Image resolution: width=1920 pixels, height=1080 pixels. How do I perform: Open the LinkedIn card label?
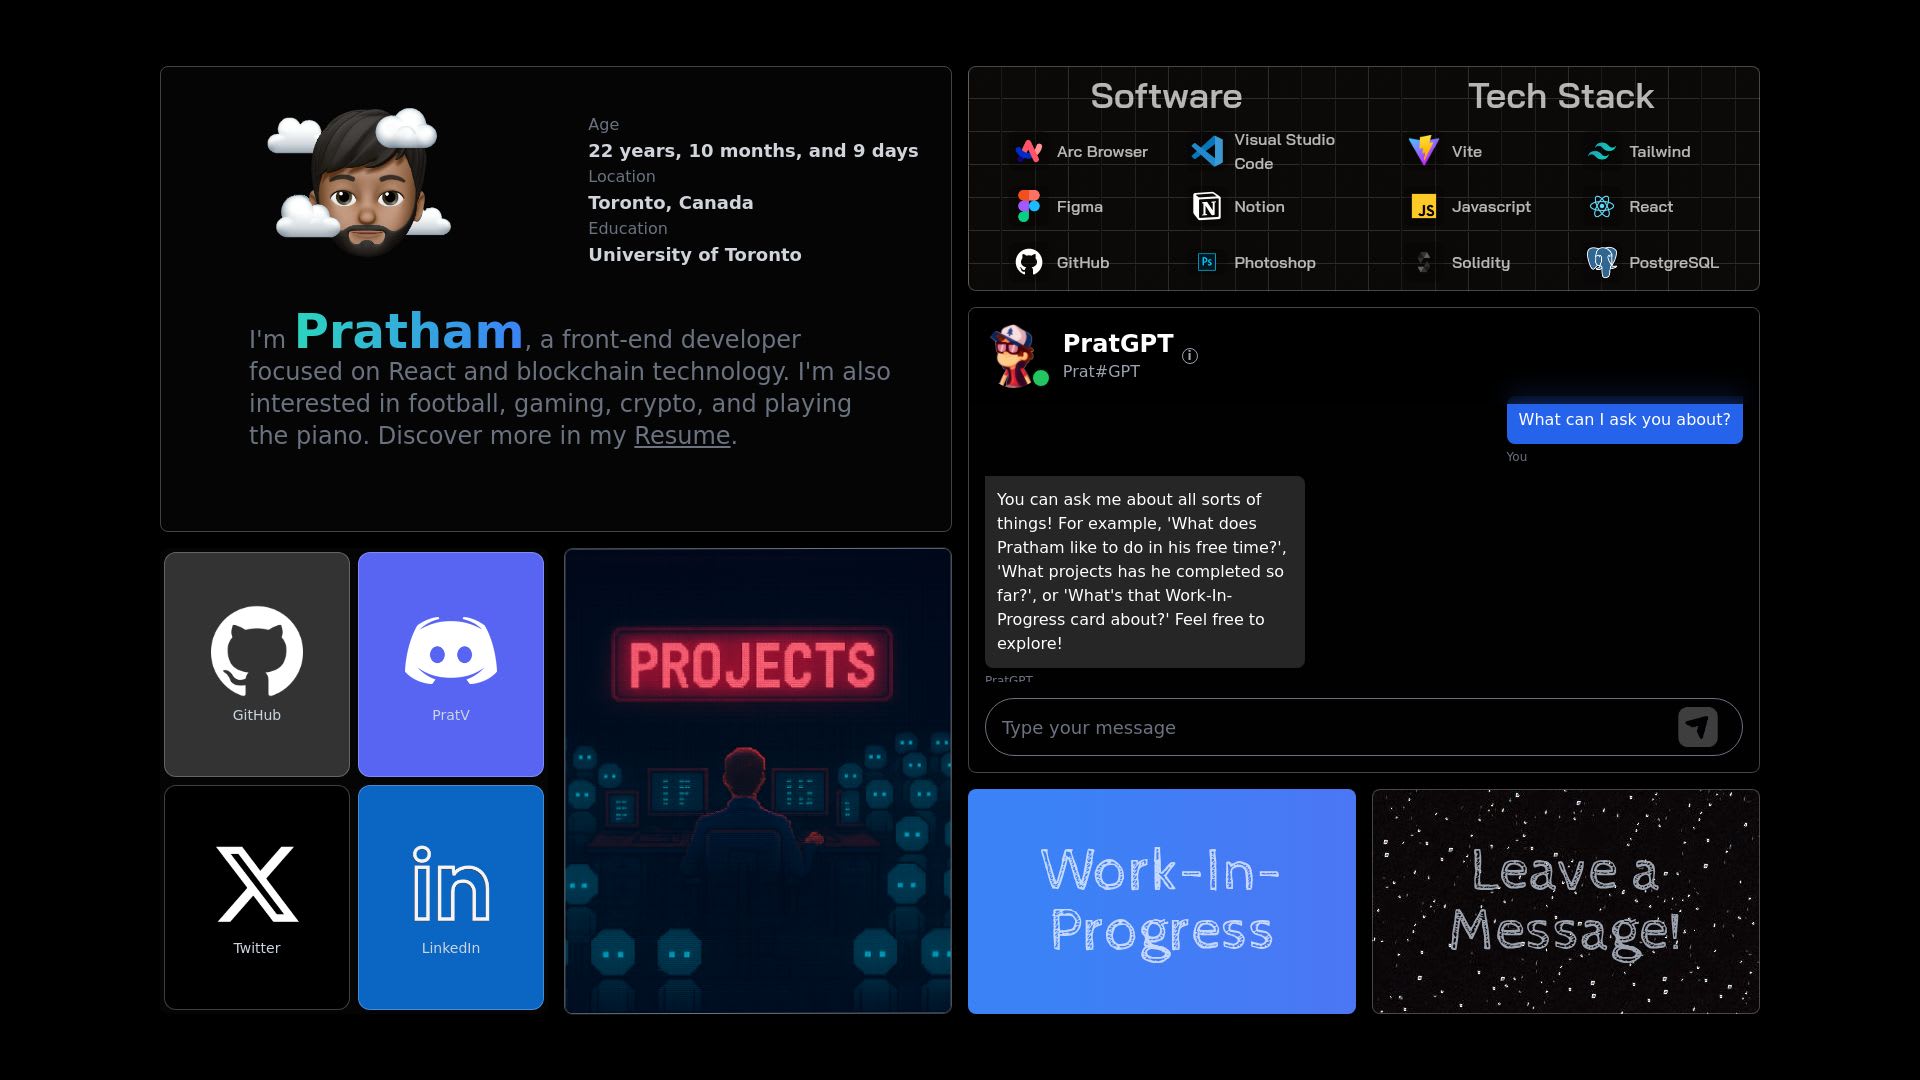pos(451,948)
